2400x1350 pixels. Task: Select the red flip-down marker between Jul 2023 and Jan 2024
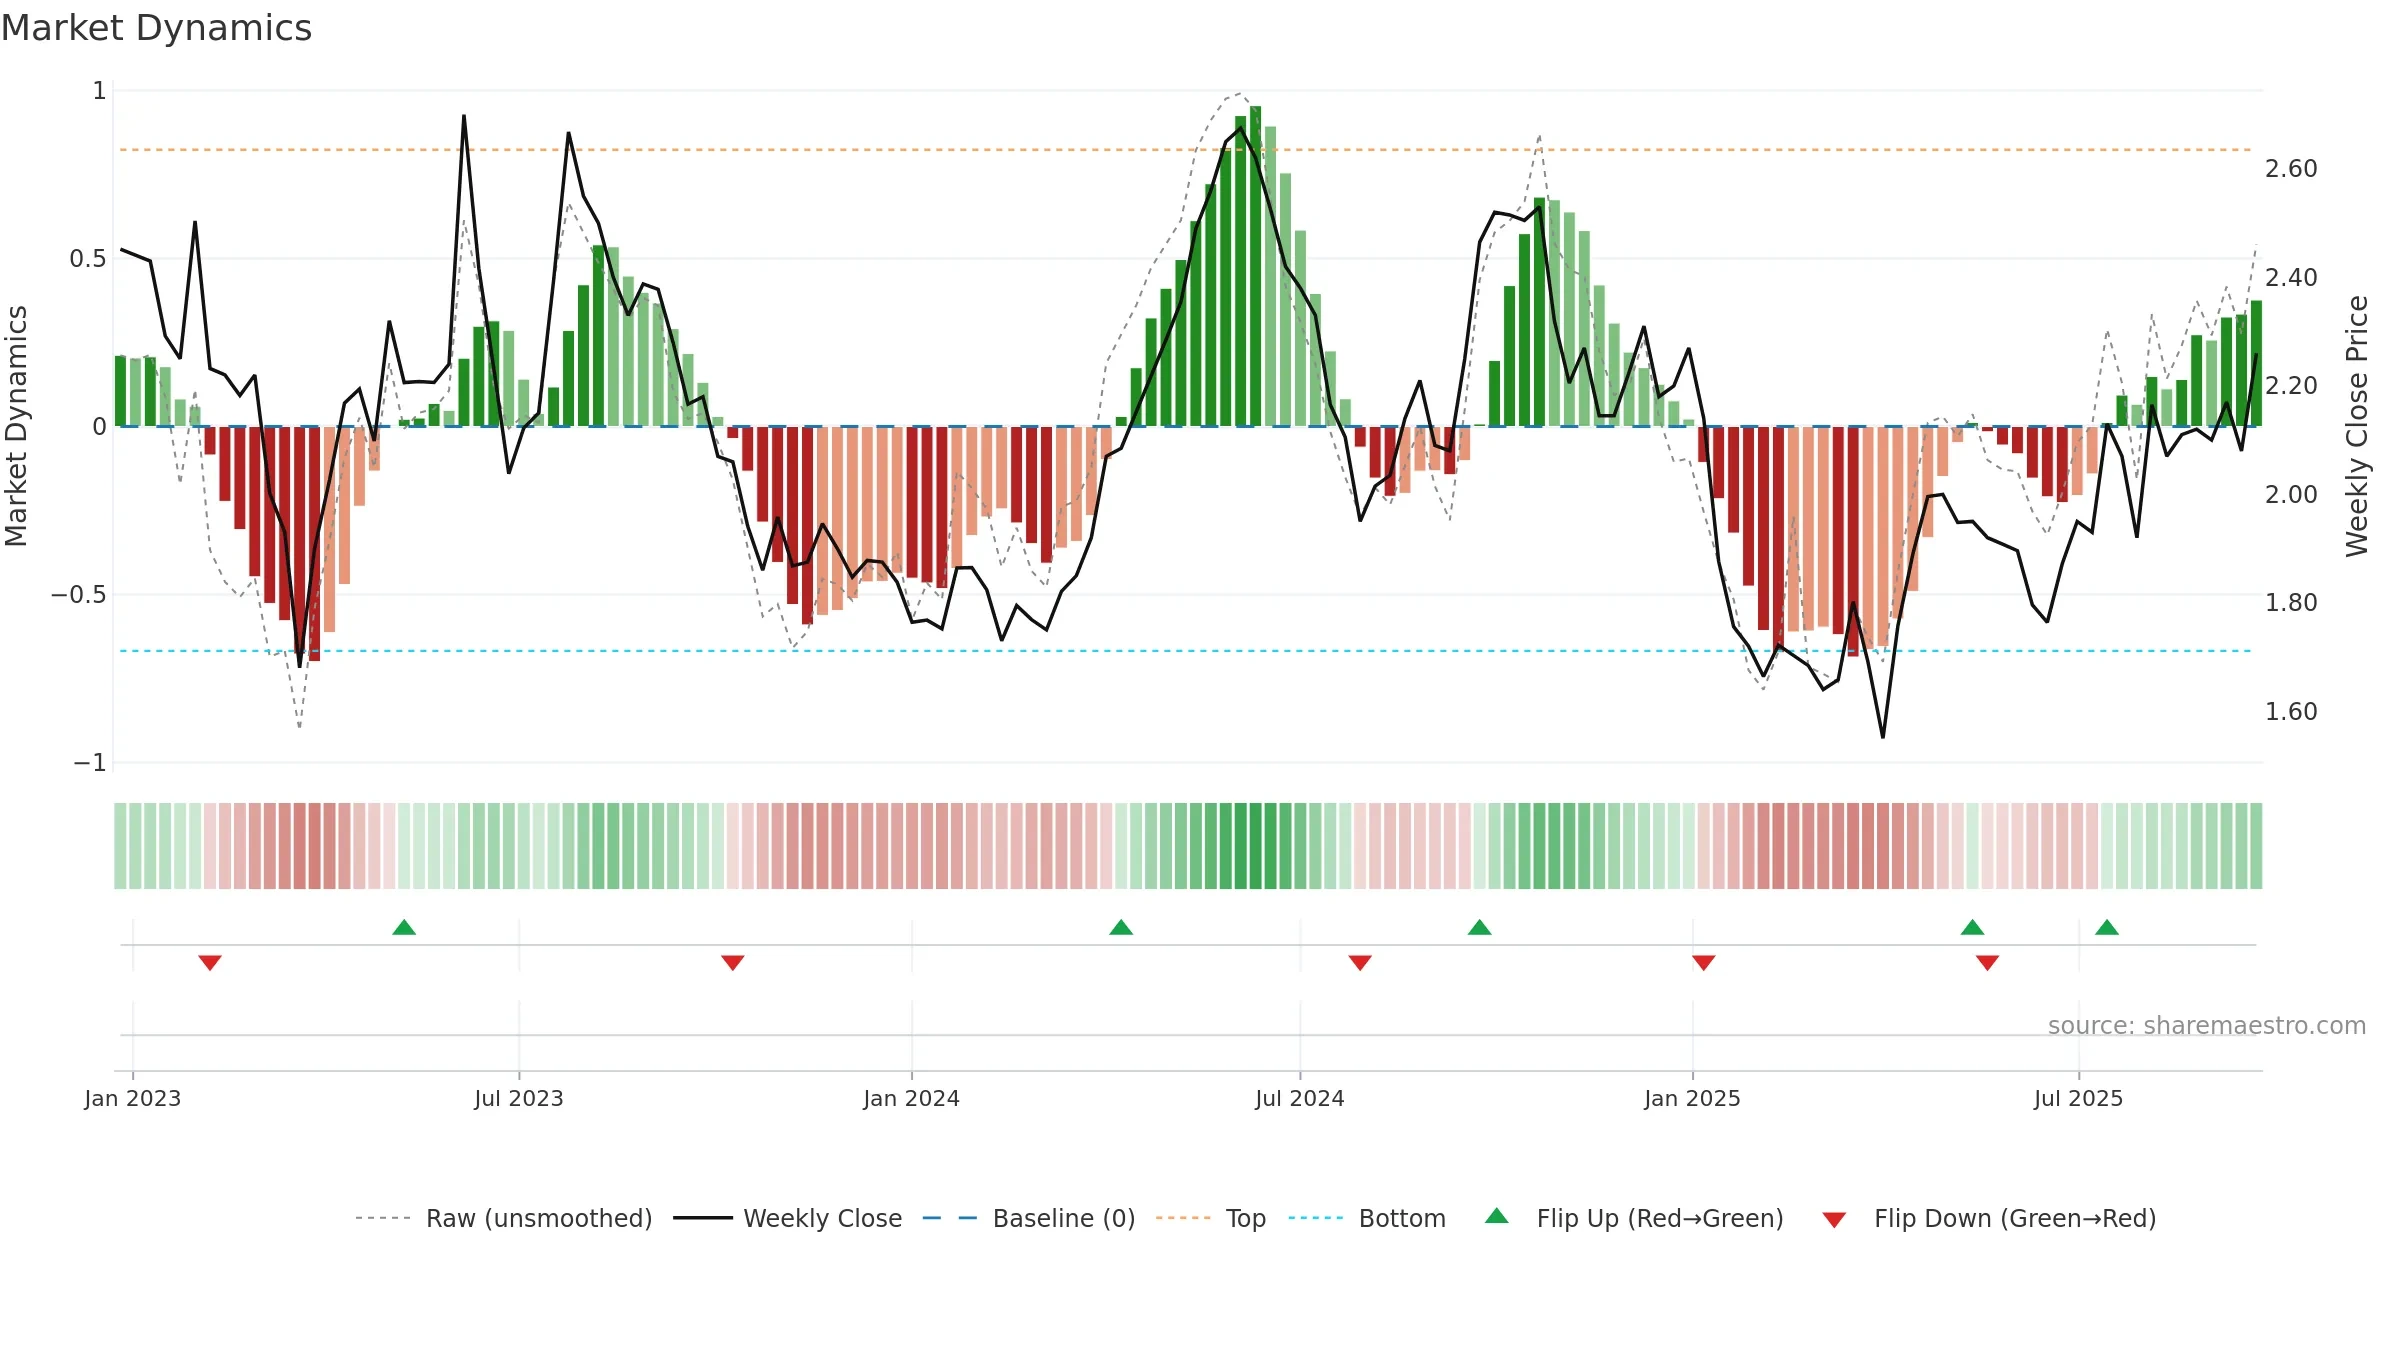tap(733, 962)
